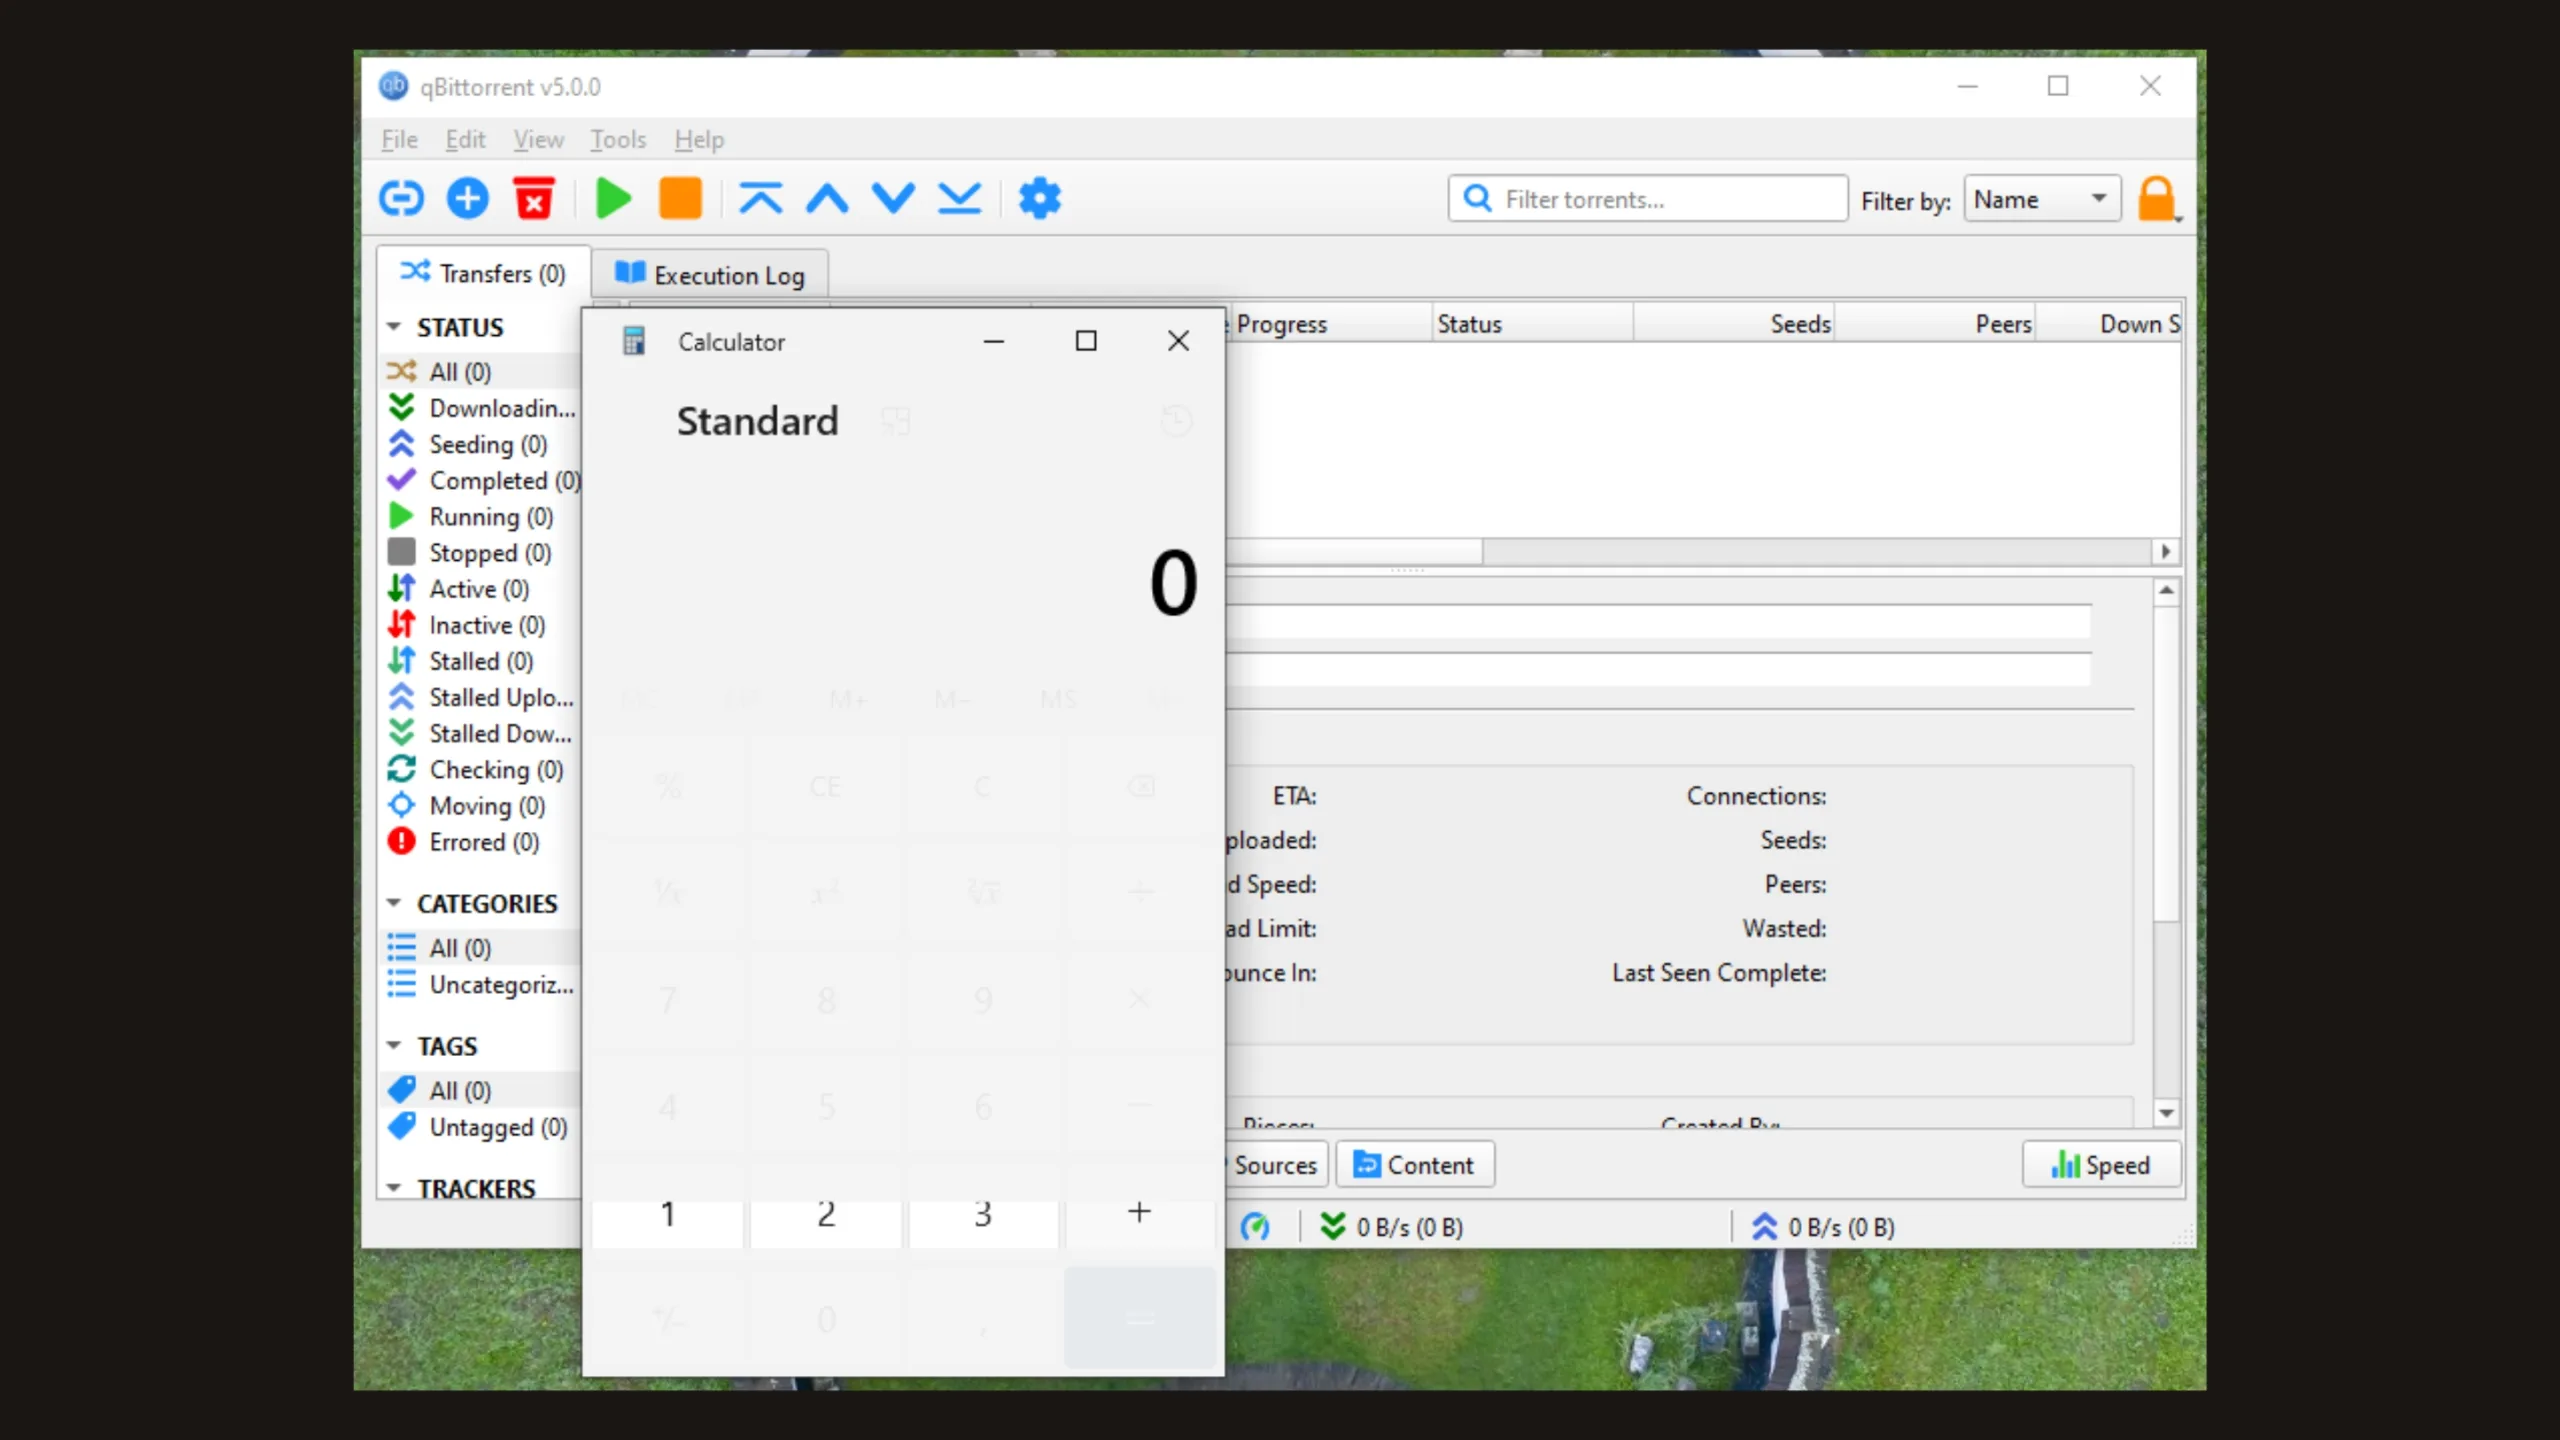Select the Inactive (0) filter
Viewport: 2560px width, 1440px height.
pyautogui.click(x=481, y=625)
